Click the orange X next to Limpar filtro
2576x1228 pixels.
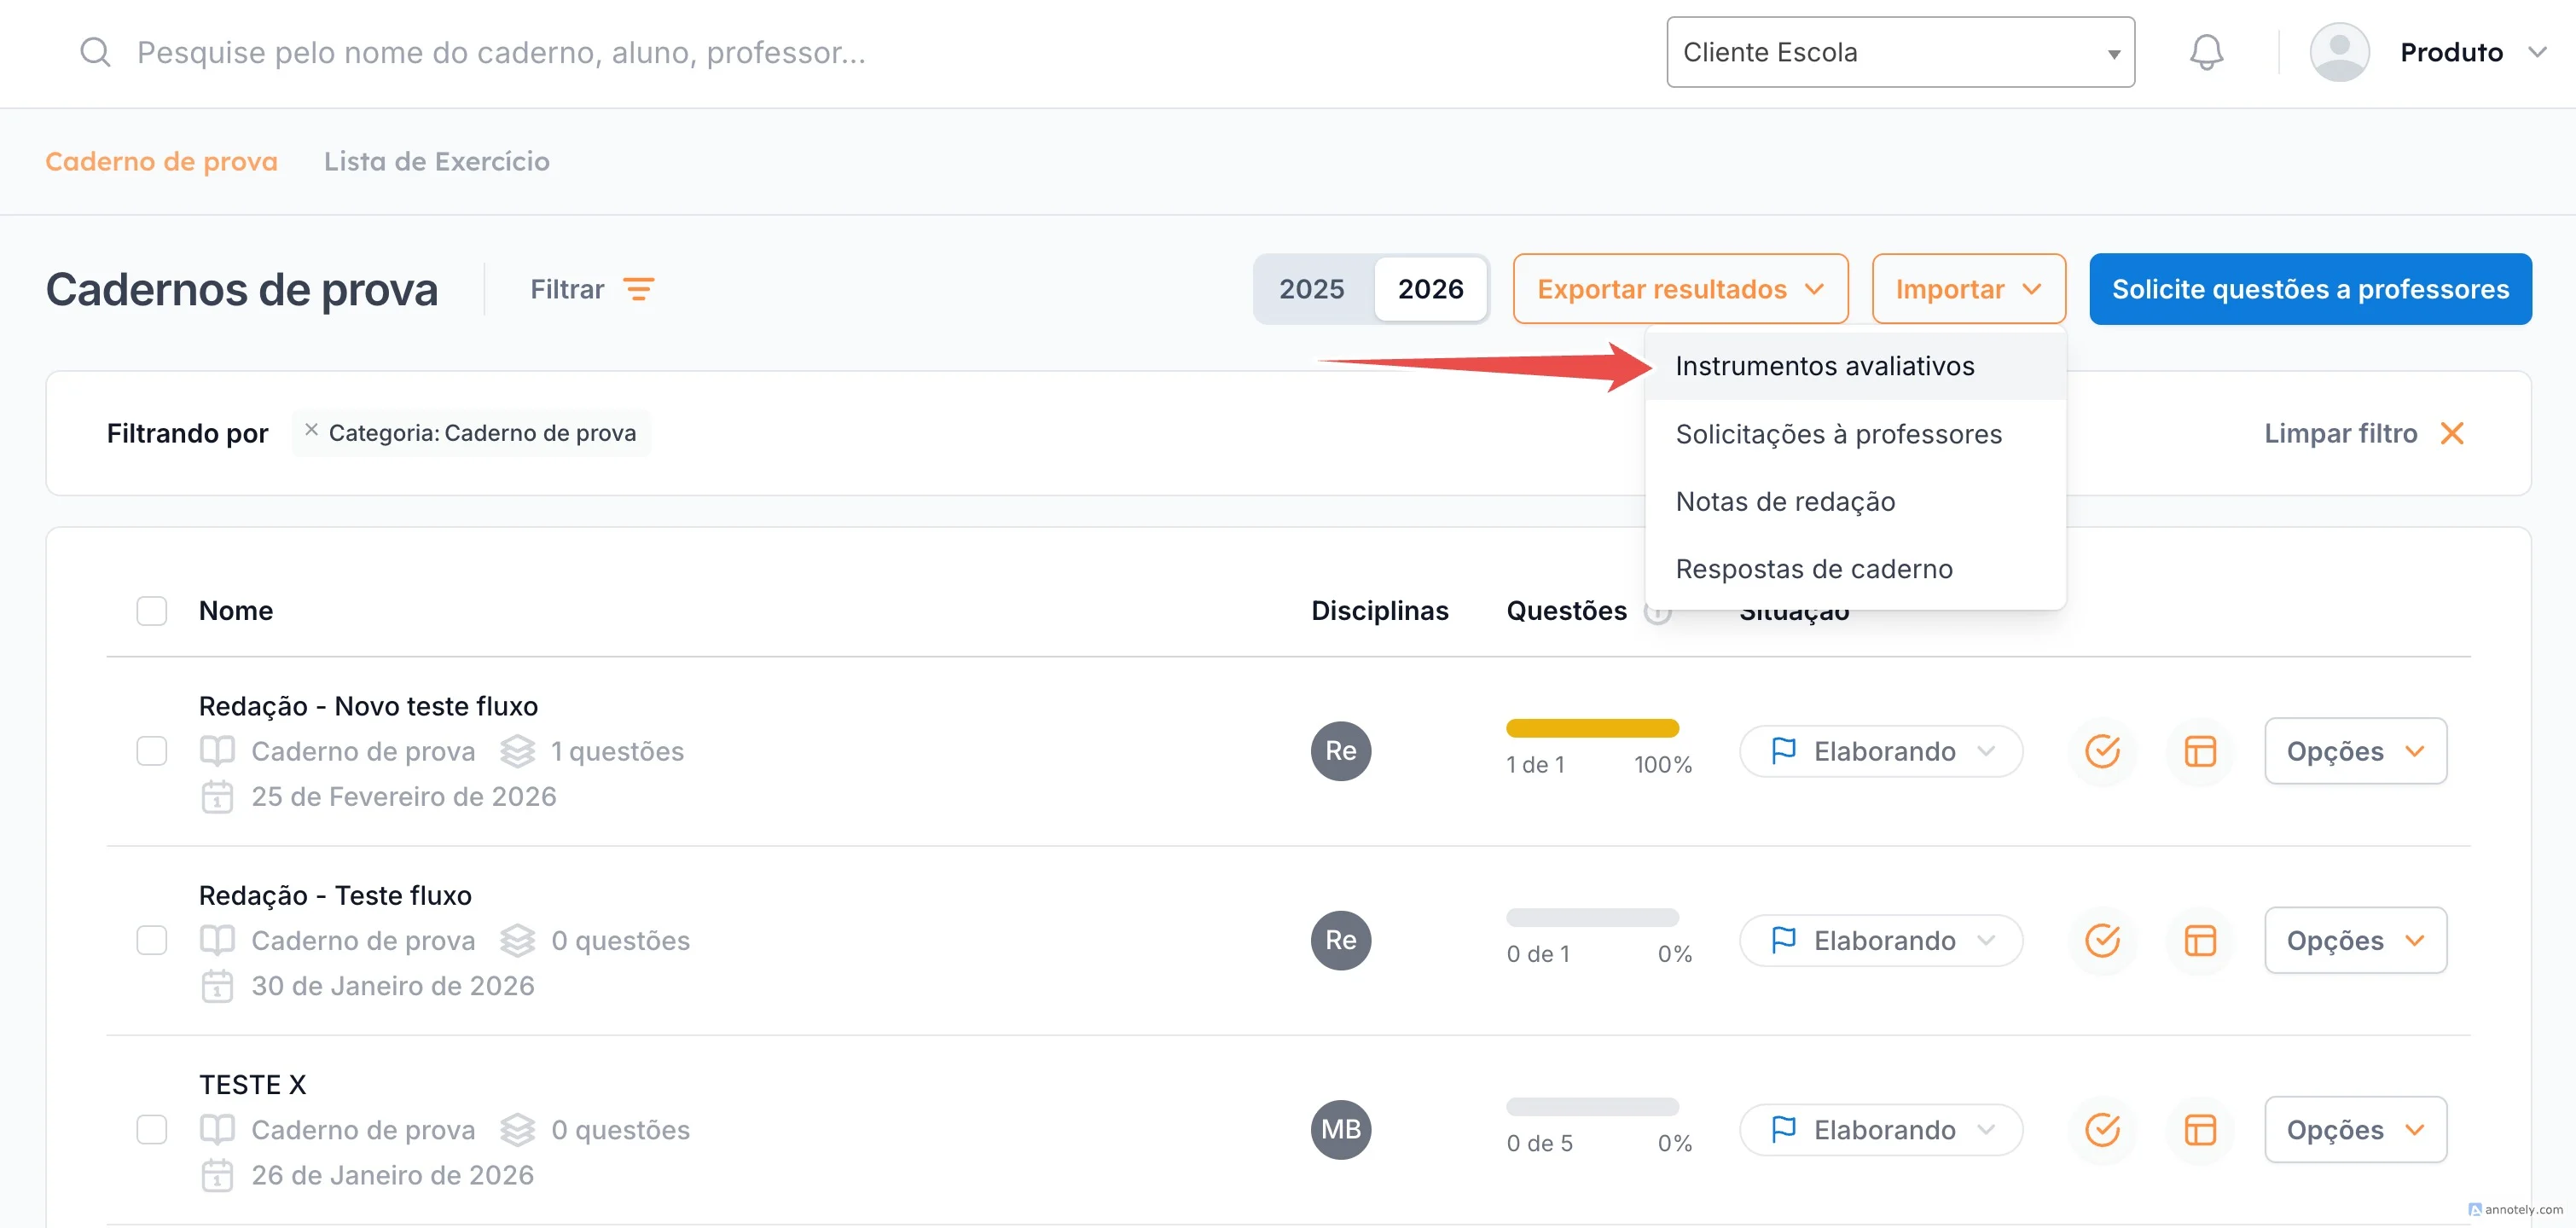2451,433
